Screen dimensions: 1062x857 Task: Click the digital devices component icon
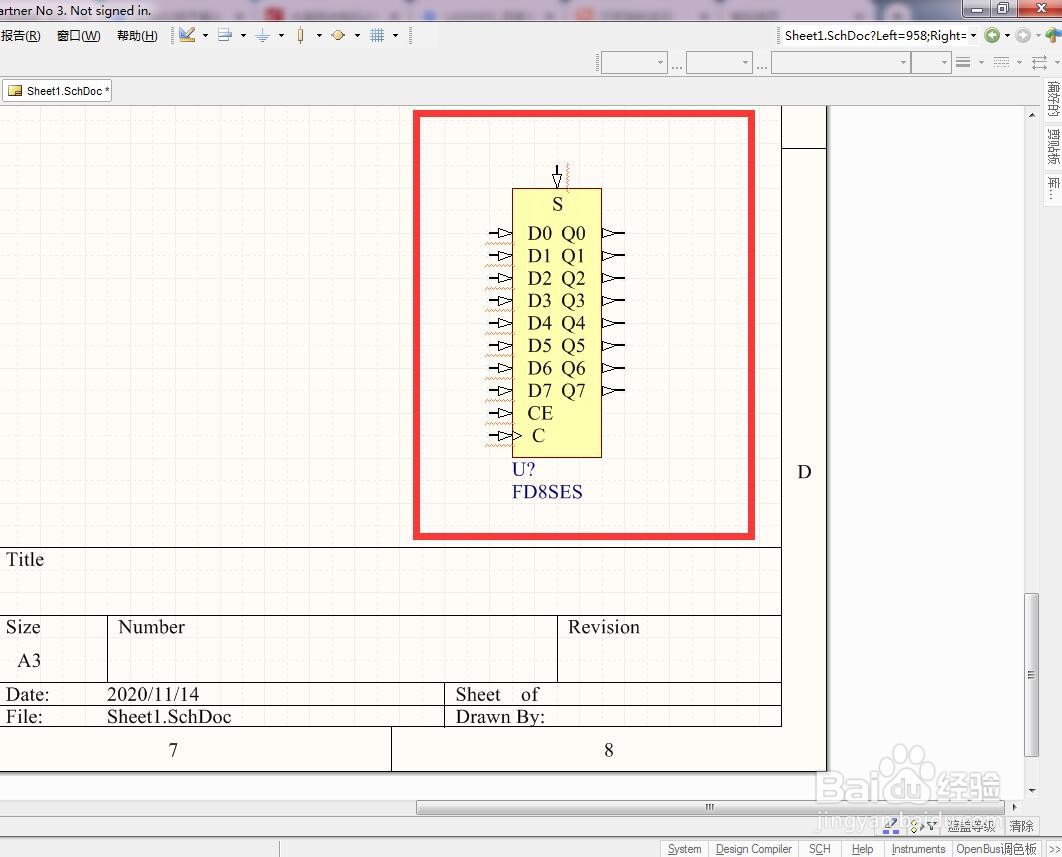301,35
